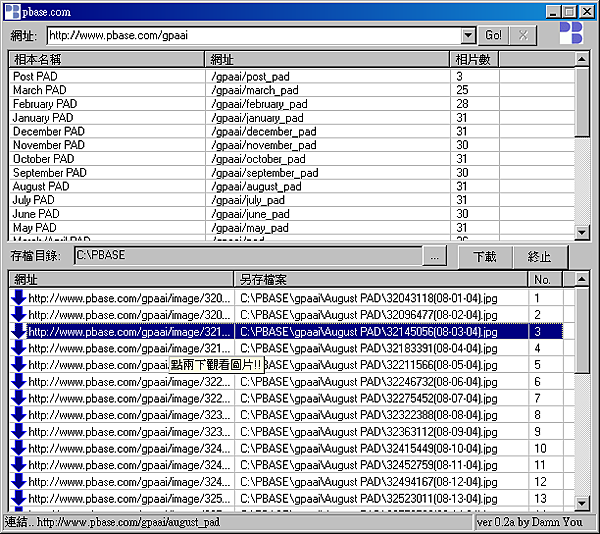The image size is (600, 534).
Task: Click the arrow icon for row No. 10
Action: click(x=18, y=448)
